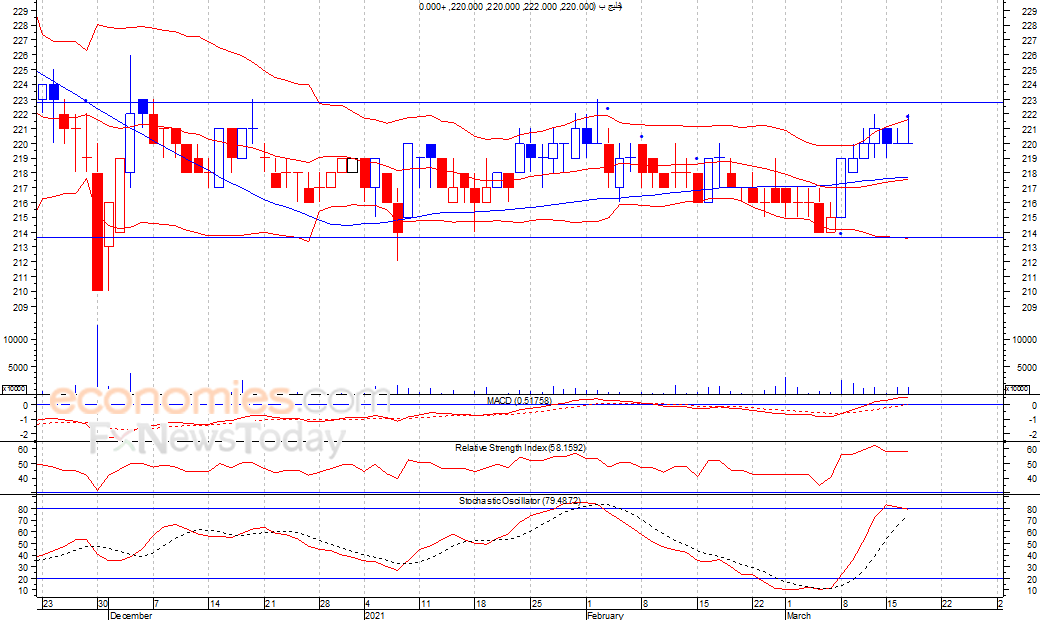Click 10000 on the left volume axis
This screenshot has height=620, width=1040.
pos(15,339)
